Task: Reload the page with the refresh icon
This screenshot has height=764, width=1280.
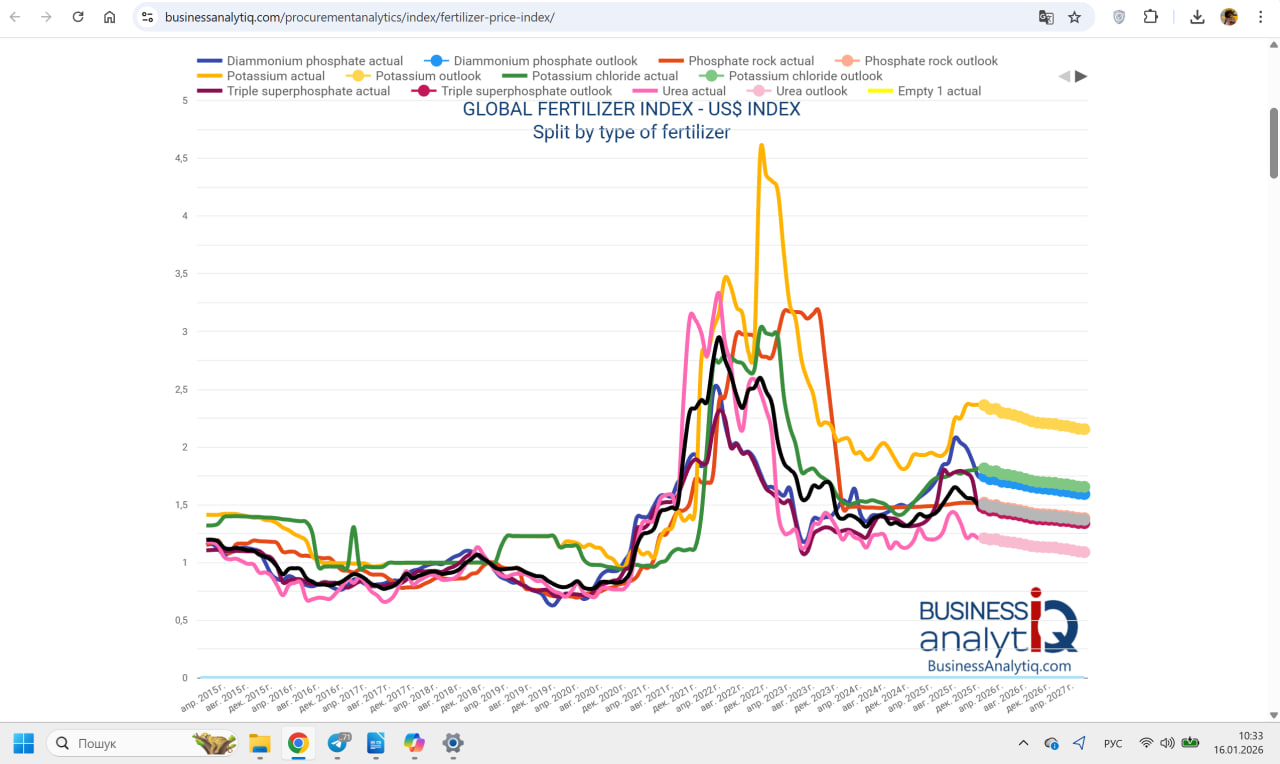Action: pos(78,17)
